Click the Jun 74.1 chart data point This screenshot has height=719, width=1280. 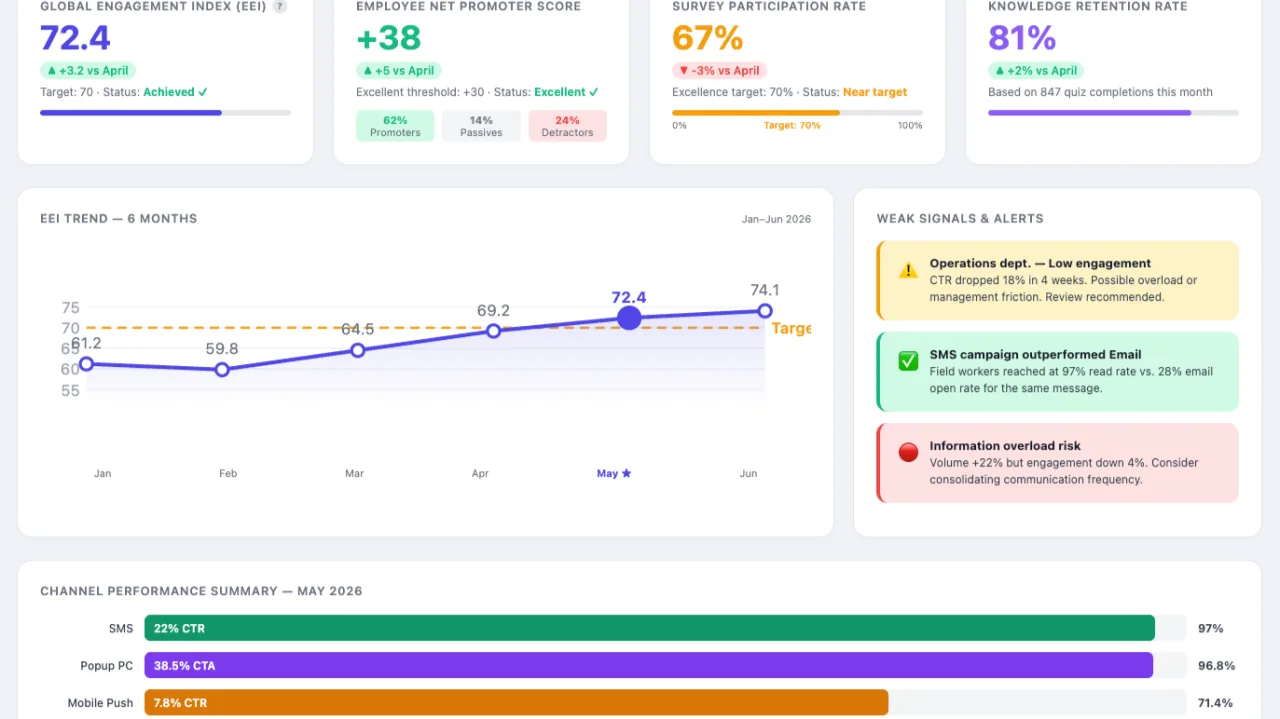tap(765, 311)
